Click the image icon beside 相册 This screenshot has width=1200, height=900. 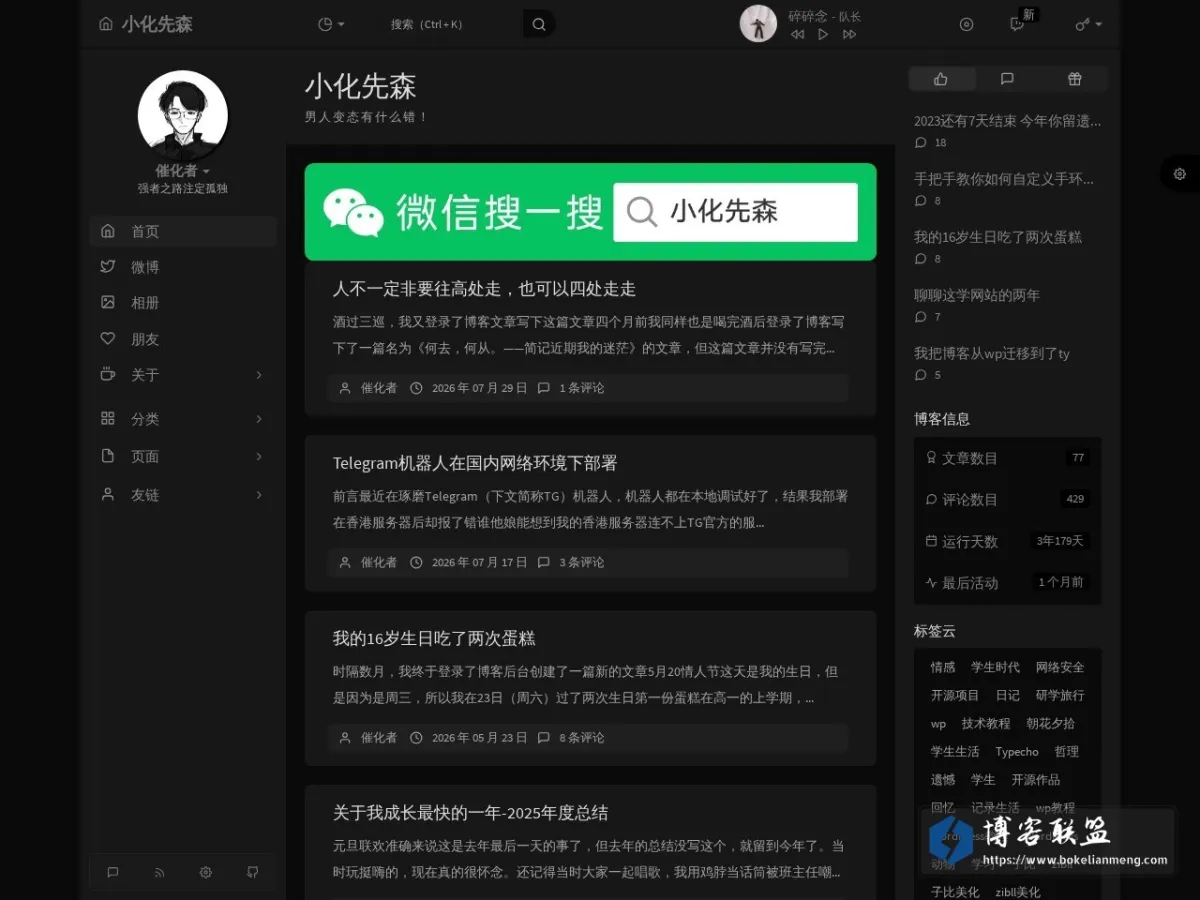(108, 302)
